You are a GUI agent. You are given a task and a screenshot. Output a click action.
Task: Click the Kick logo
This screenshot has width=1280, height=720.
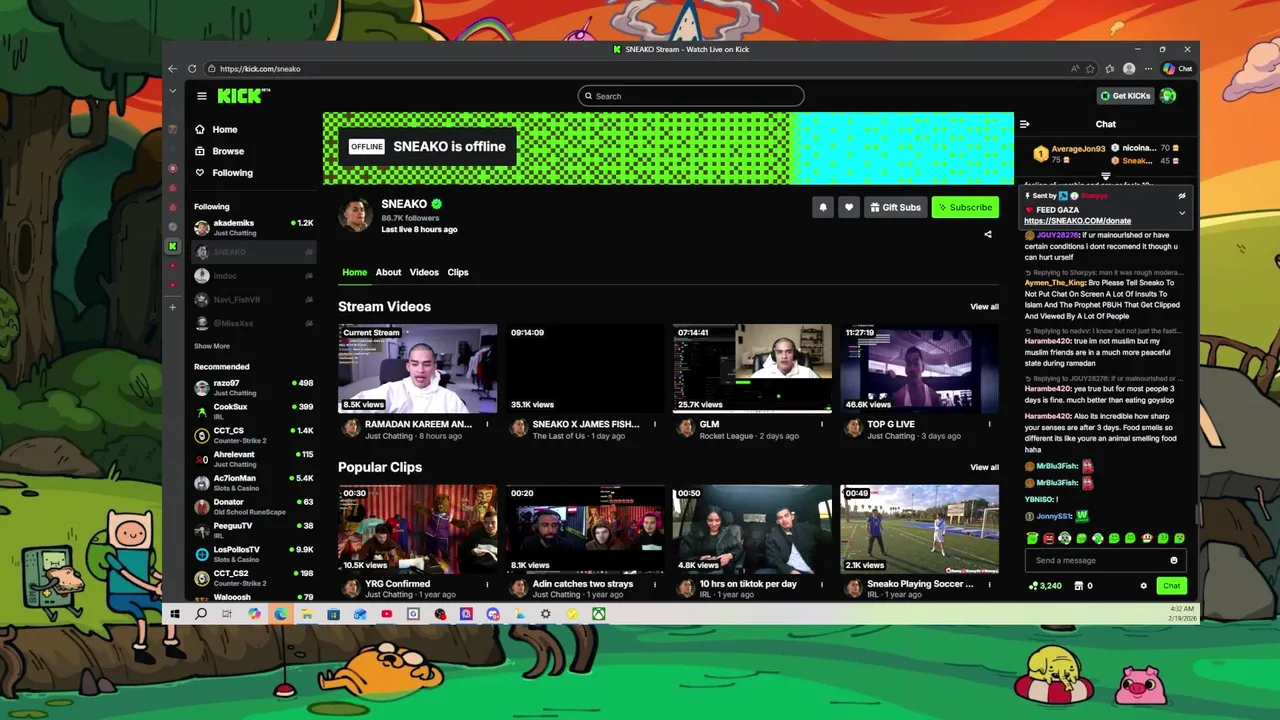coord(244,96)
